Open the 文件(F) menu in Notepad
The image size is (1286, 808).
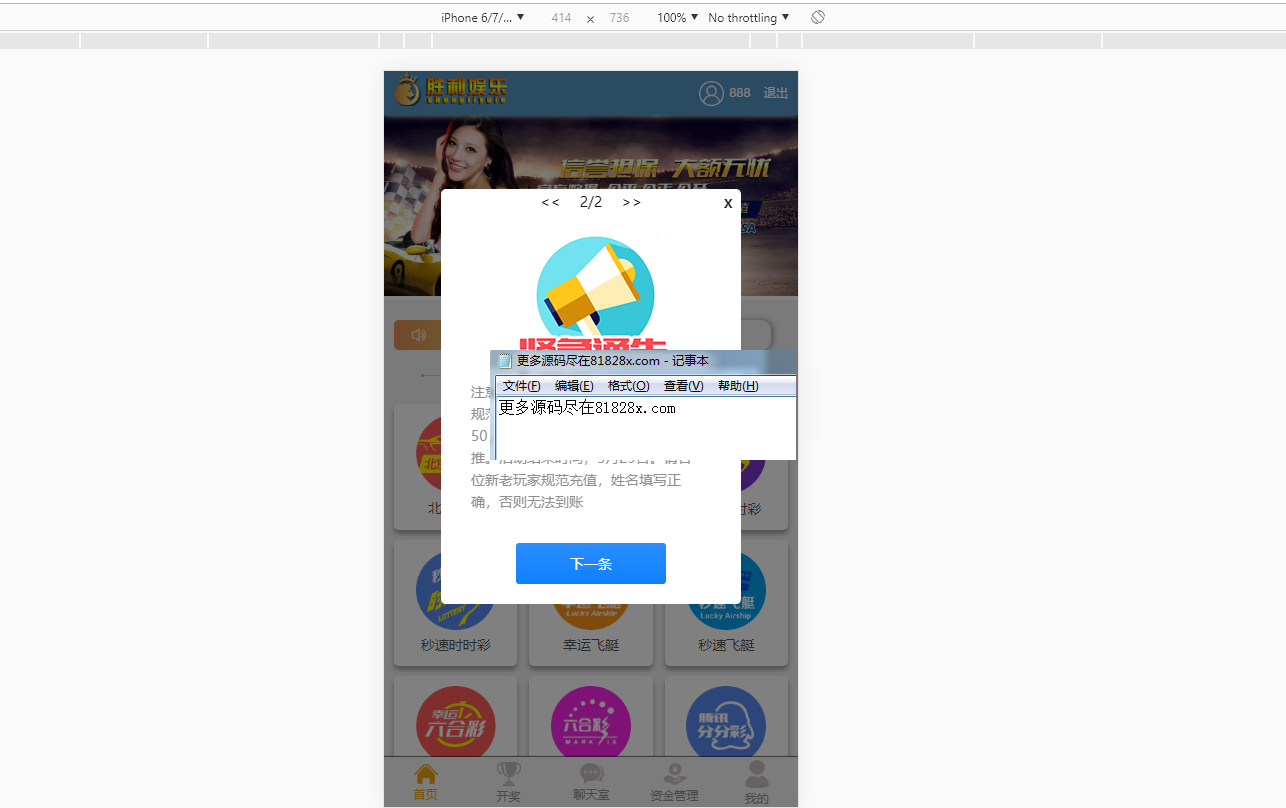pos(521,386)
